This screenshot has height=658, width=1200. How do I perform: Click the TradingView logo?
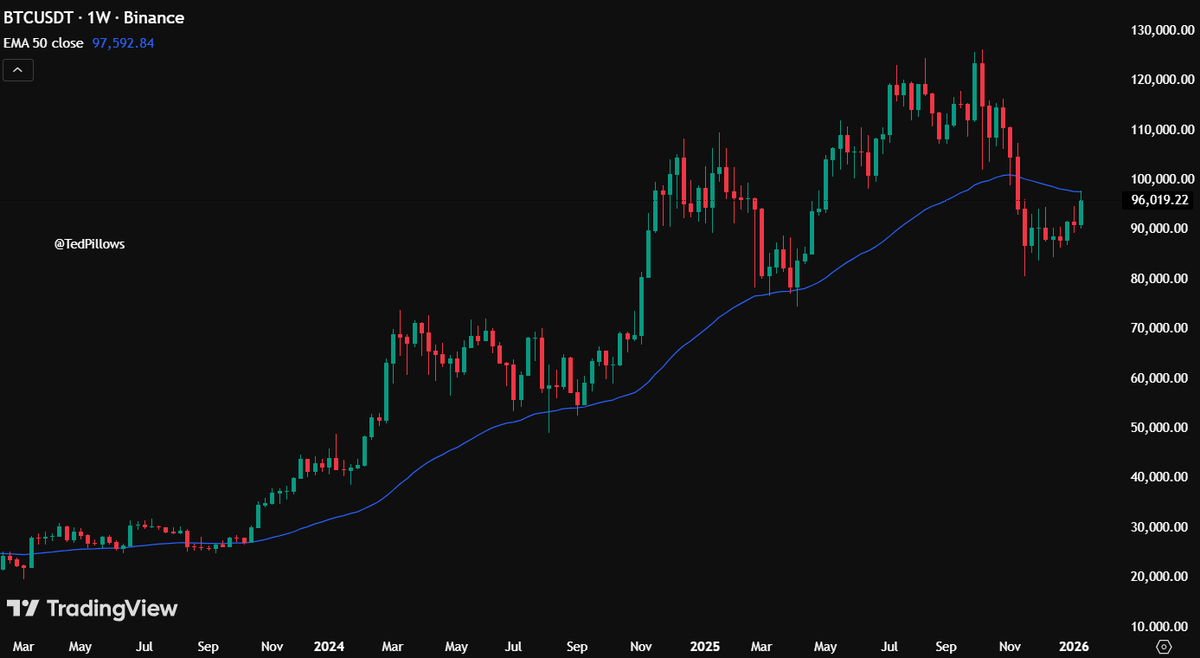[92, 608]
